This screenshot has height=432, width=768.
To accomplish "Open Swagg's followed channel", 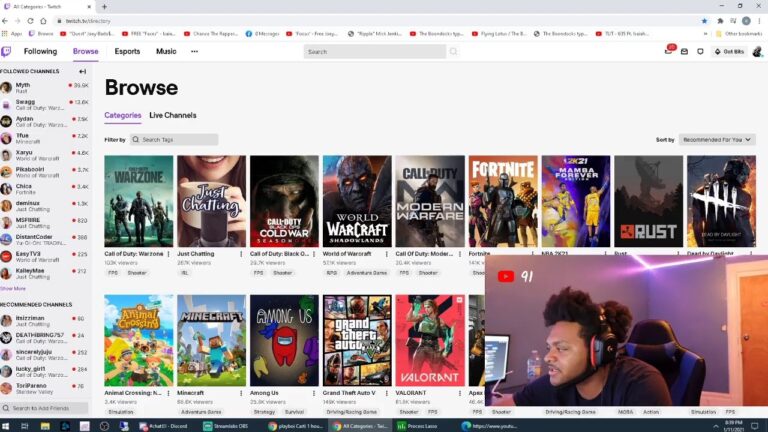I will point(45,105).
